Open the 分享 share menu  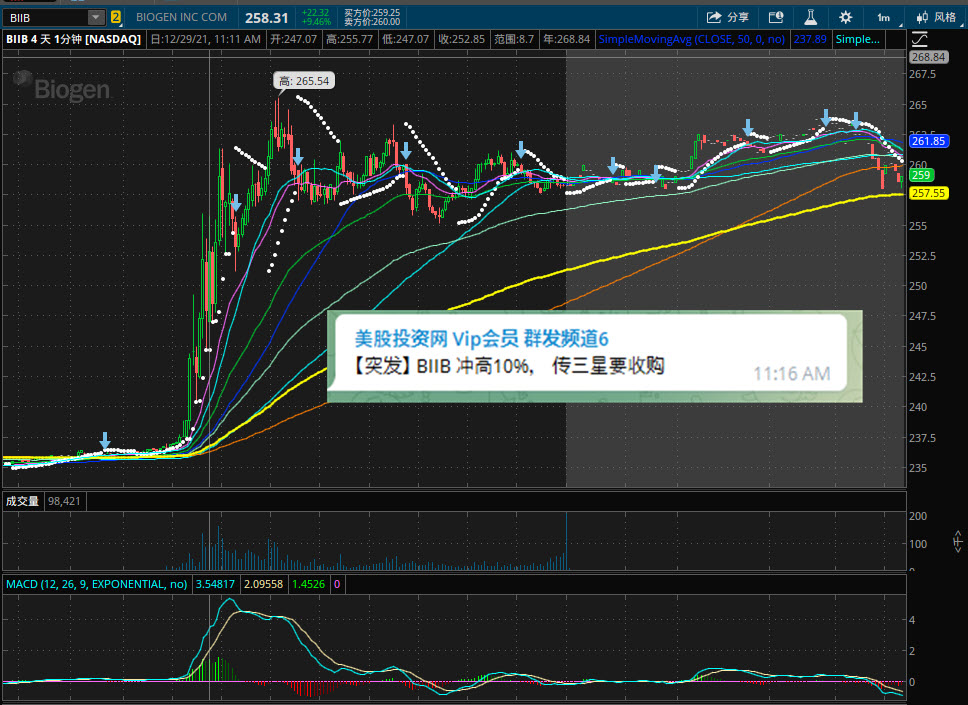click(x=727, y=17)
